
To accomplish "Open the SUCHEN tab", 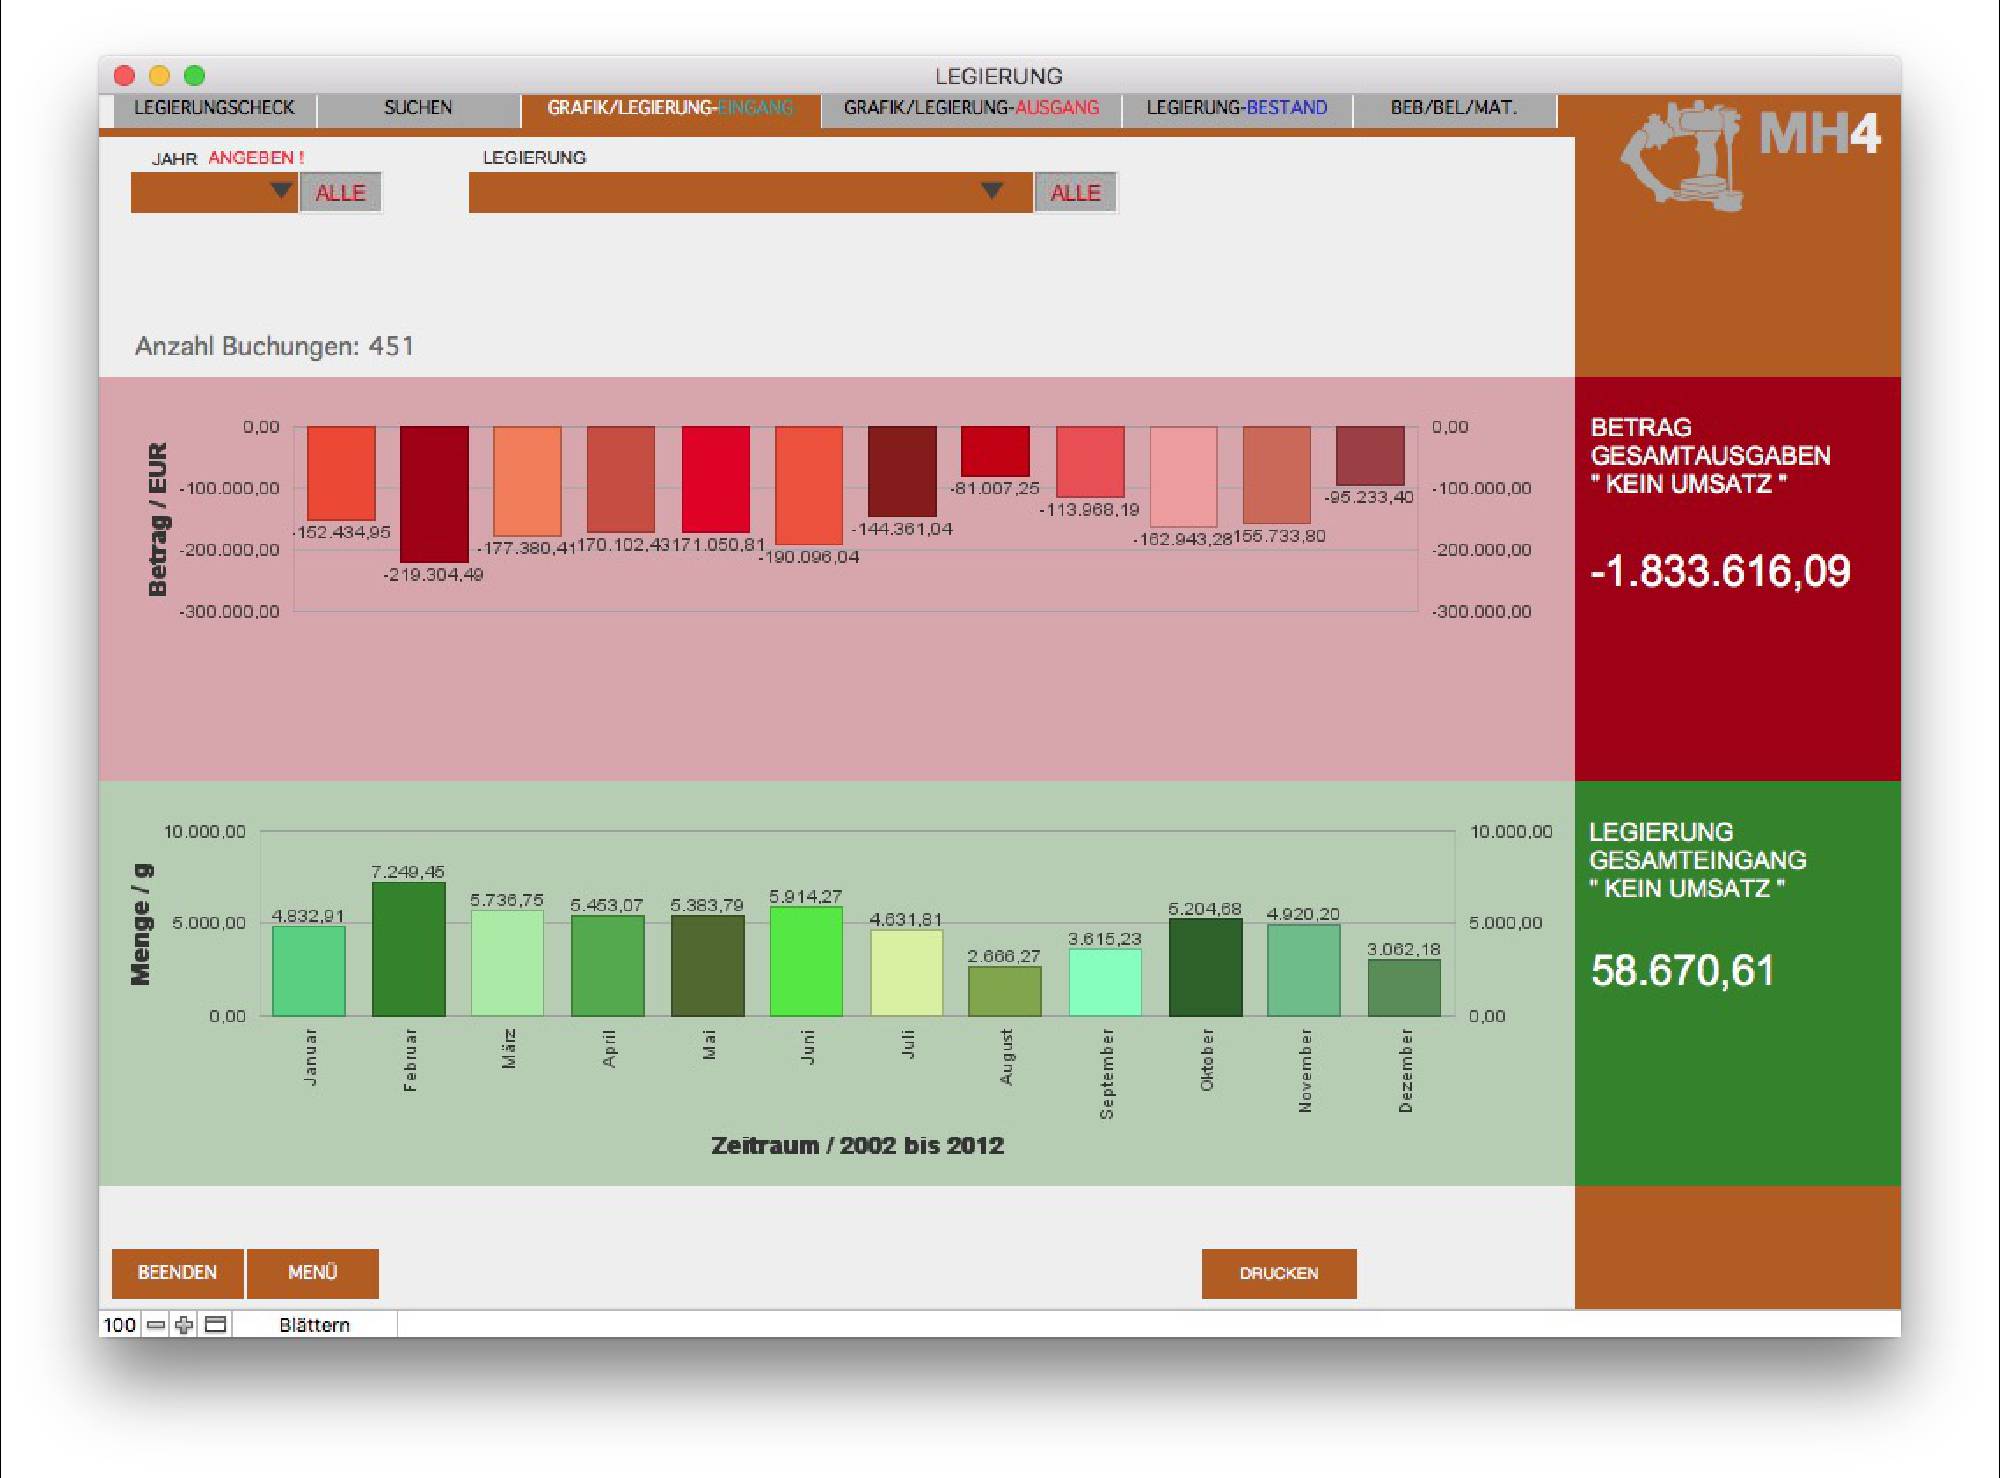I will pyautogui.click(x=418, y=108).
